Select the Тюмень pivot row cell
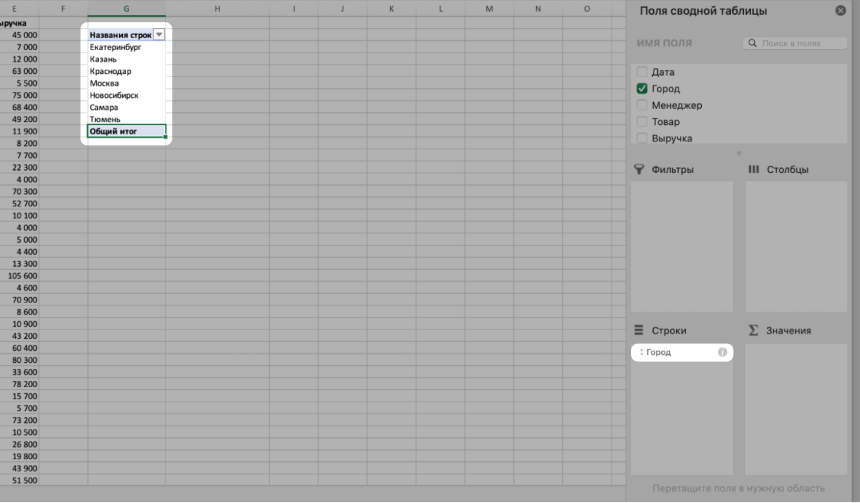 pos(126,119)
